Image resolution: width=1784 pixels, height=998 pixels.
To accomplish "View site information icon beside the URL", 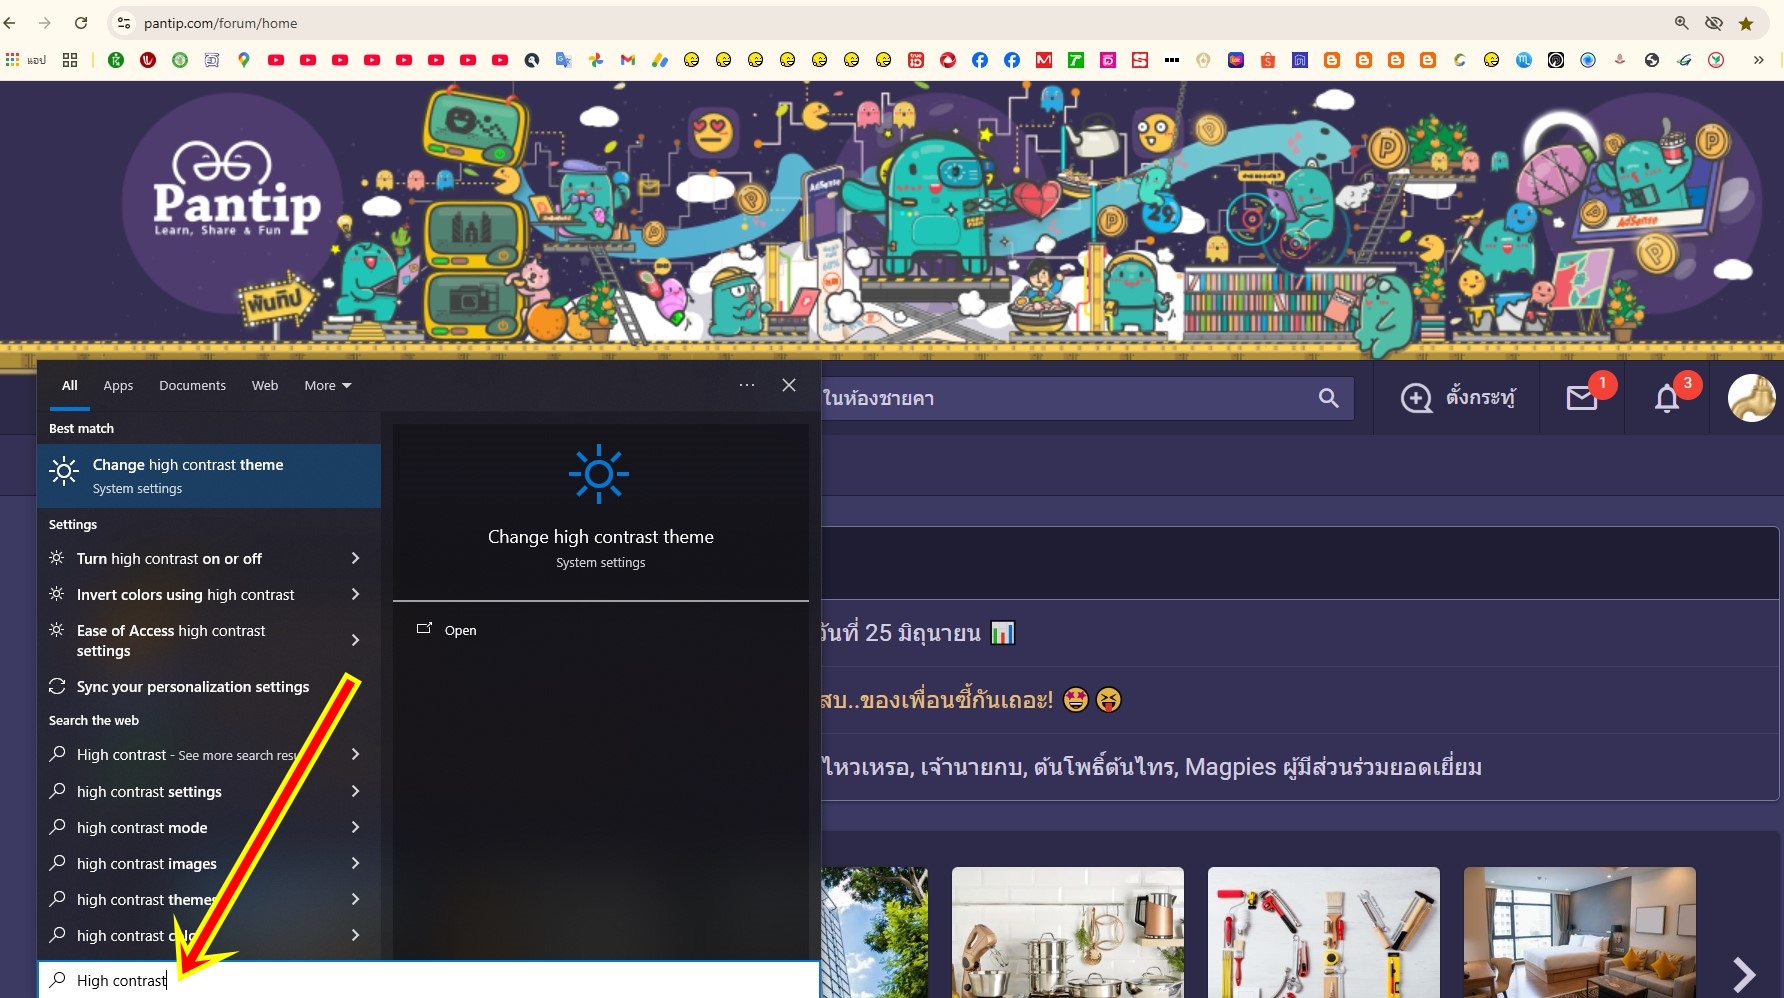I will [123, 23].
